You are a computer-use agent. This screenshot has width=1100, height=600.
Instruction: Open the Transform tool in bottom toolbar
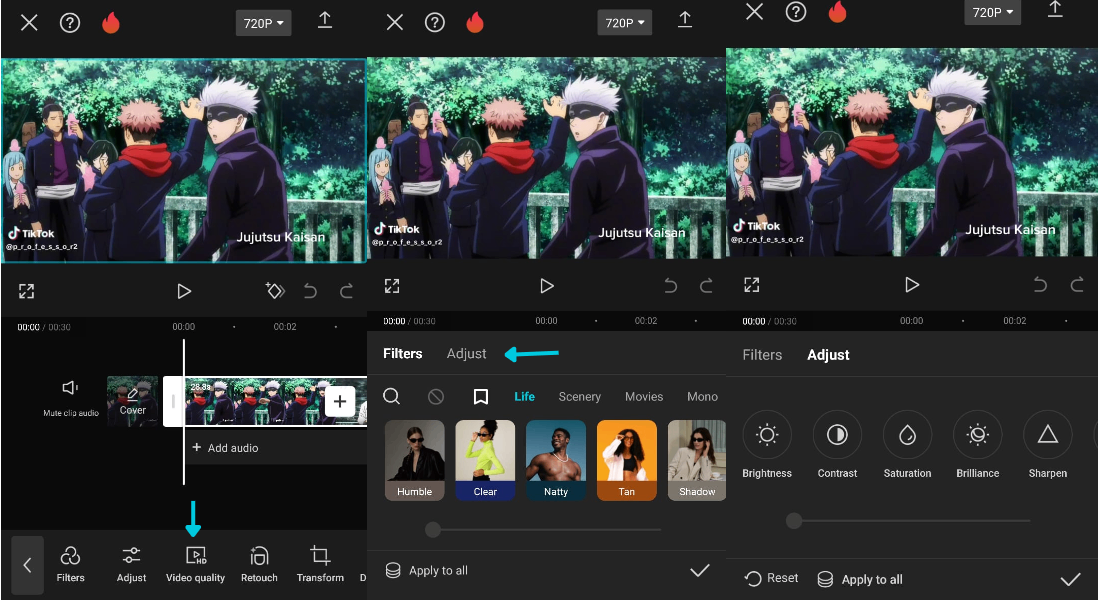(320, 564)
